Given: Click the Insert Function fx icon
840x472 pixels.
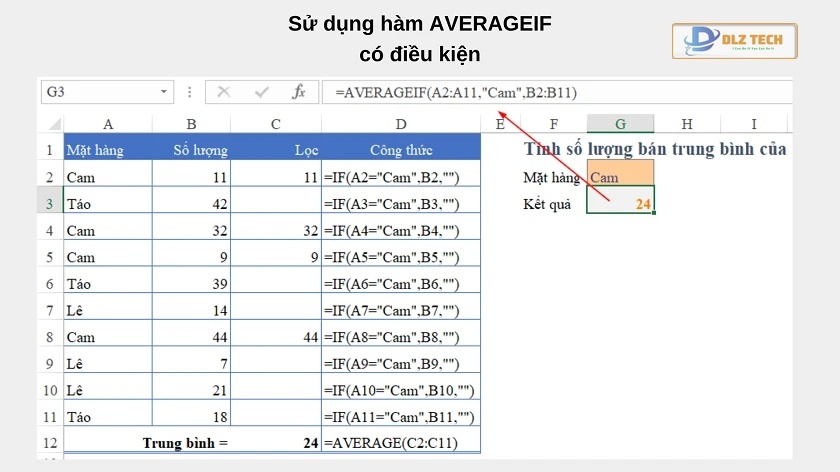Looking at the screenshot, I should (298, 92).
